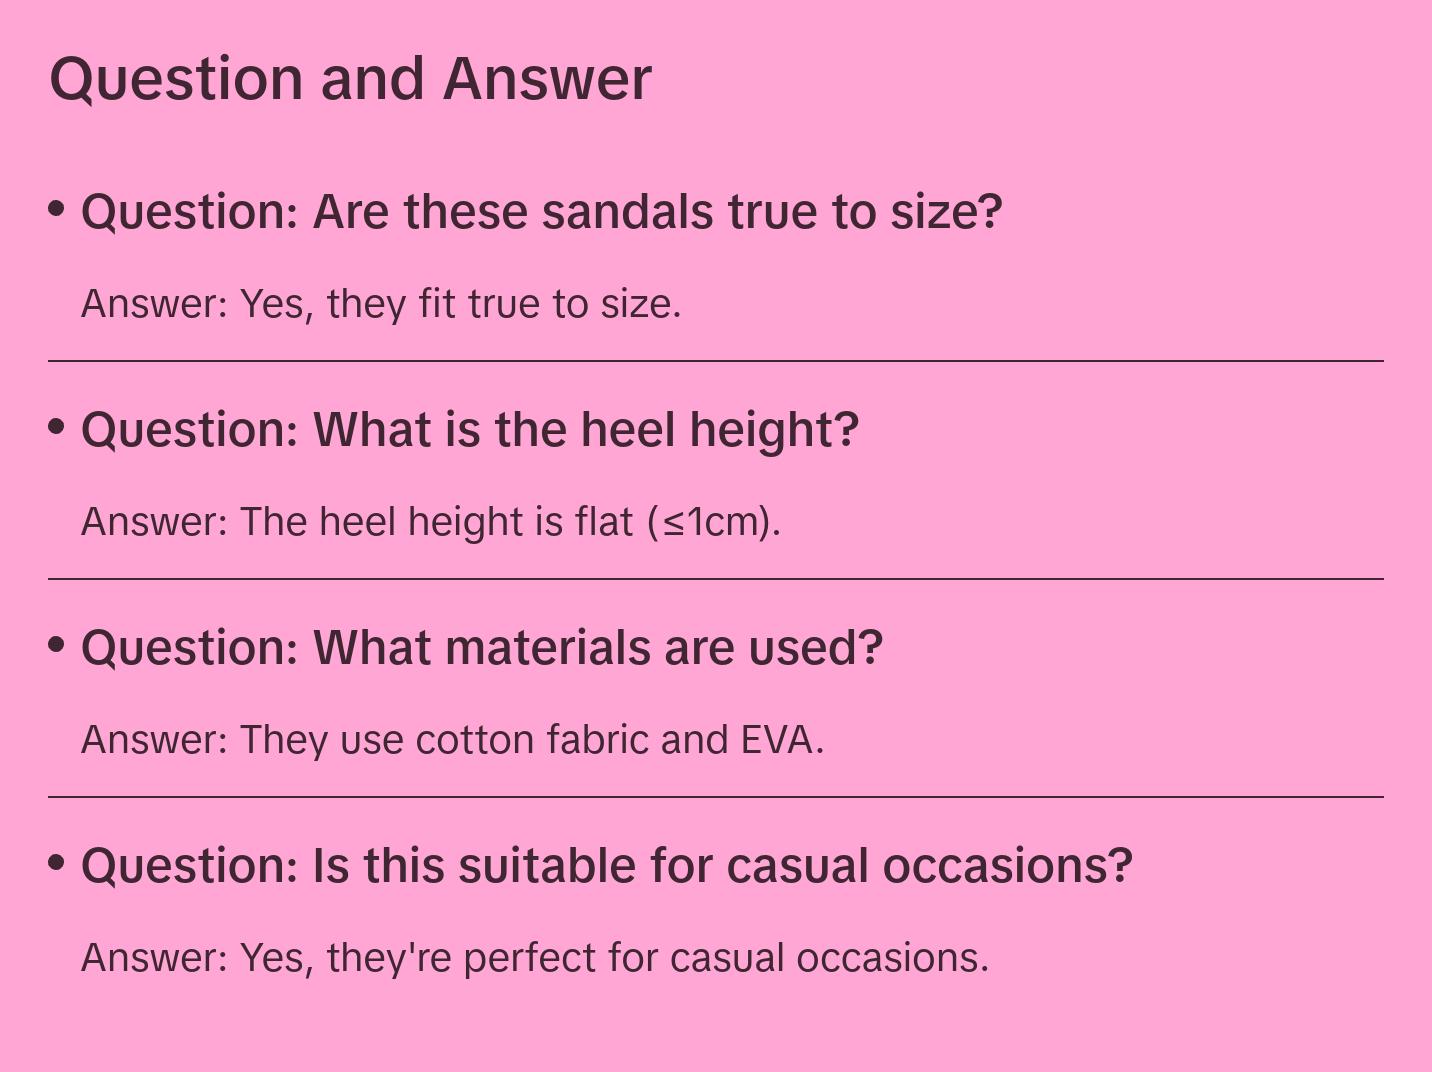This screenshot has height=1072, width=1432.
Task: Click the bullet beside the materials question
Action: 57,644
